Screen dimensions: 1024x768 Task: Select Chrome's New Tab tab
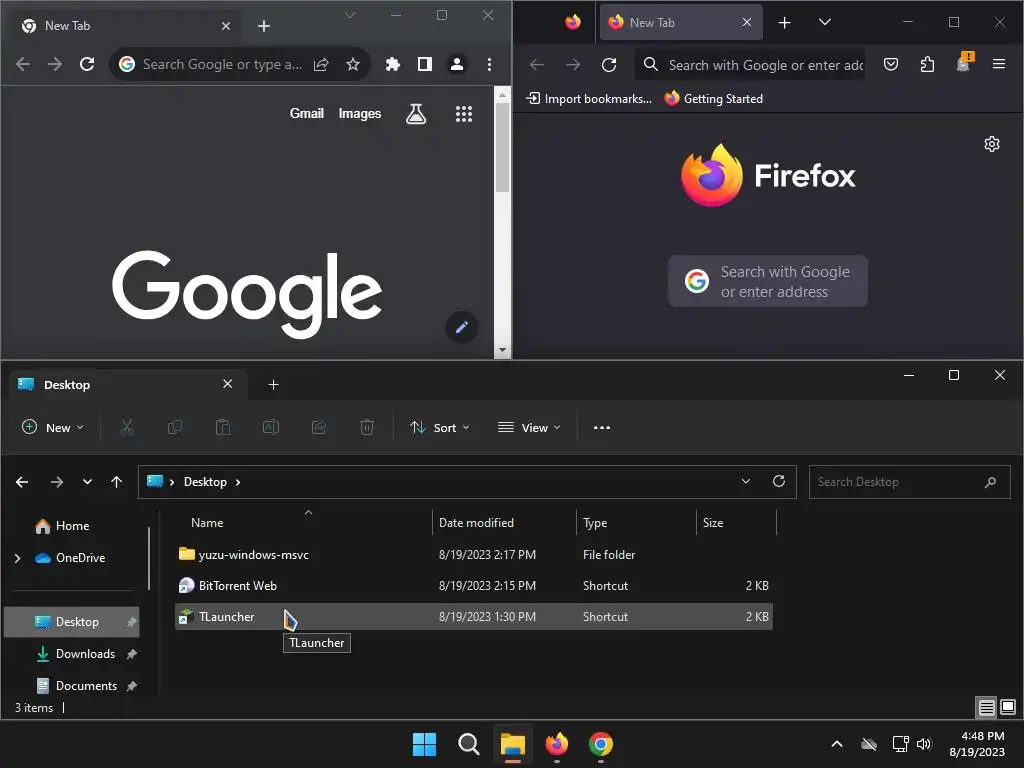coord(125,26)
